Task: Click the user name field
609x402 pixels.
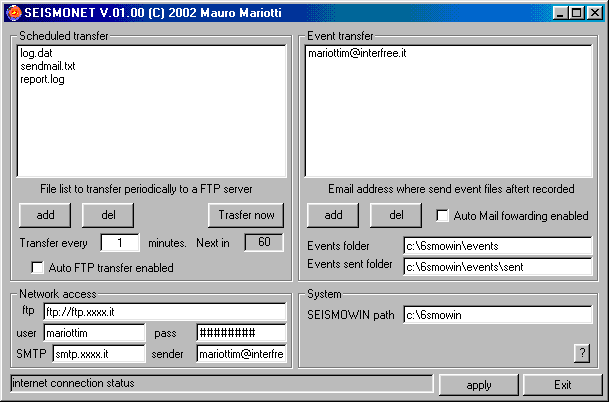Action: point(94,333)
